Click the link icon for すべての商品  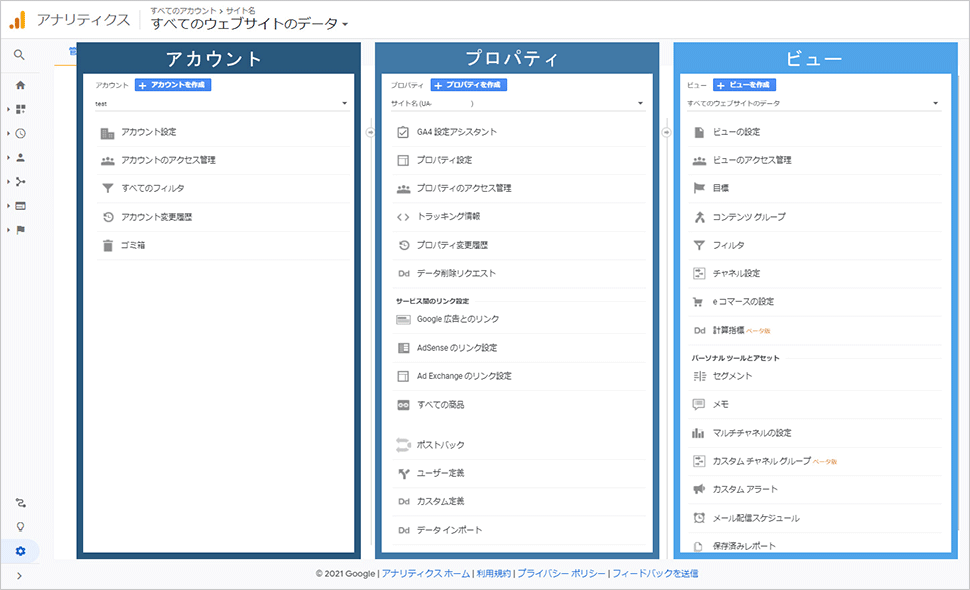(x=403, y=405)
